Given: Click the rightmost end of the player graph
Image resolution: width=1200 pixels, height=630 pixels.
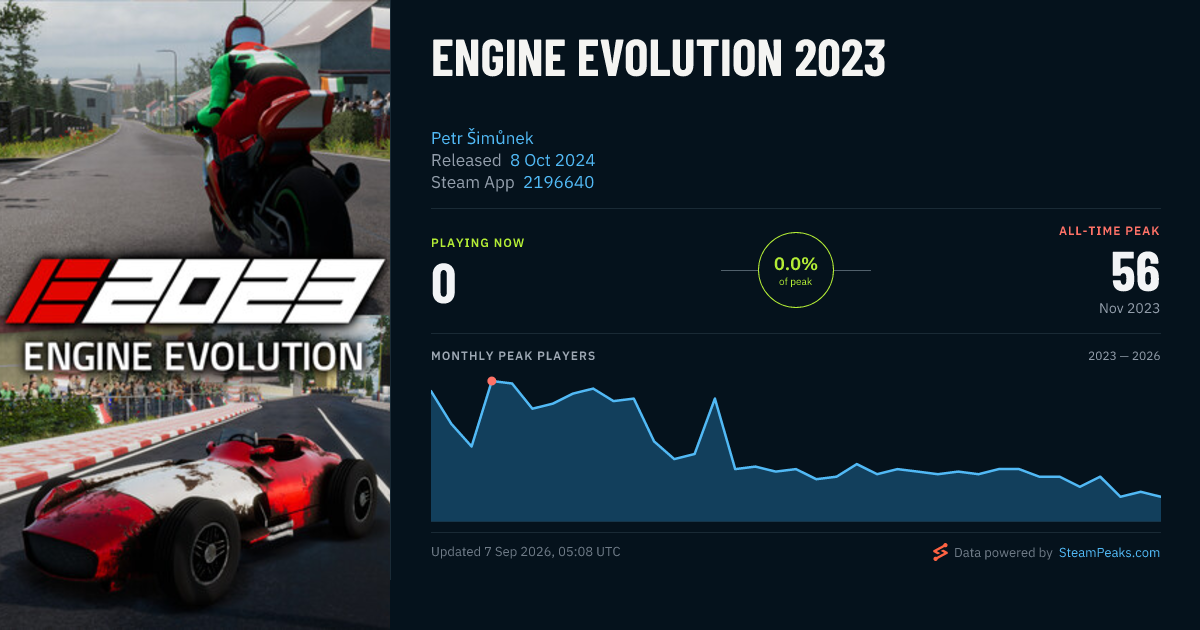Looking at the screenshot, I should point(1159,496).
